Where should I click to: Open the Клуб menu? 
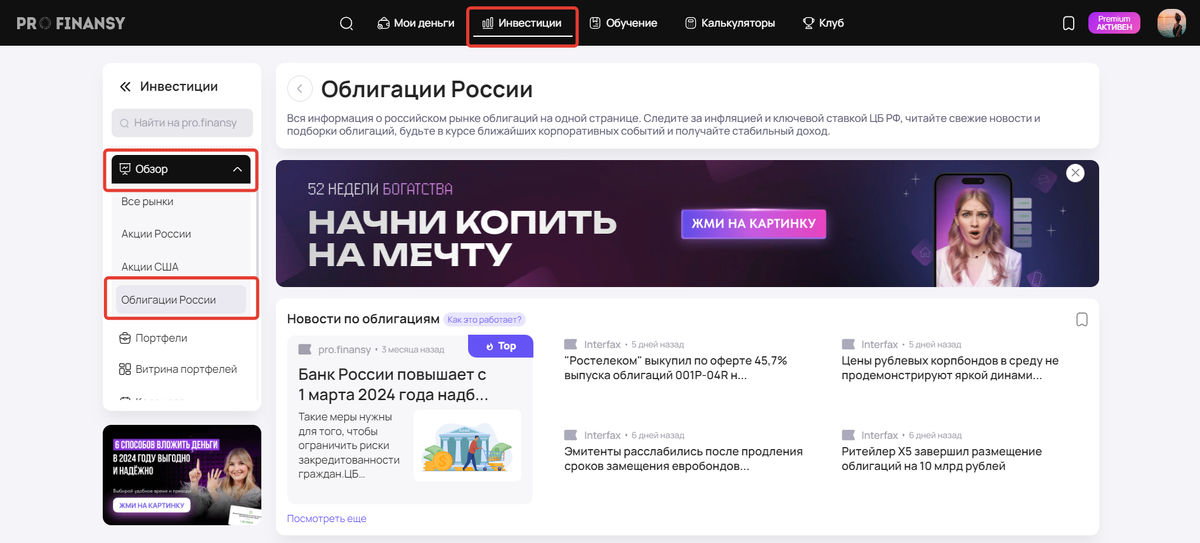click(823, 23)
